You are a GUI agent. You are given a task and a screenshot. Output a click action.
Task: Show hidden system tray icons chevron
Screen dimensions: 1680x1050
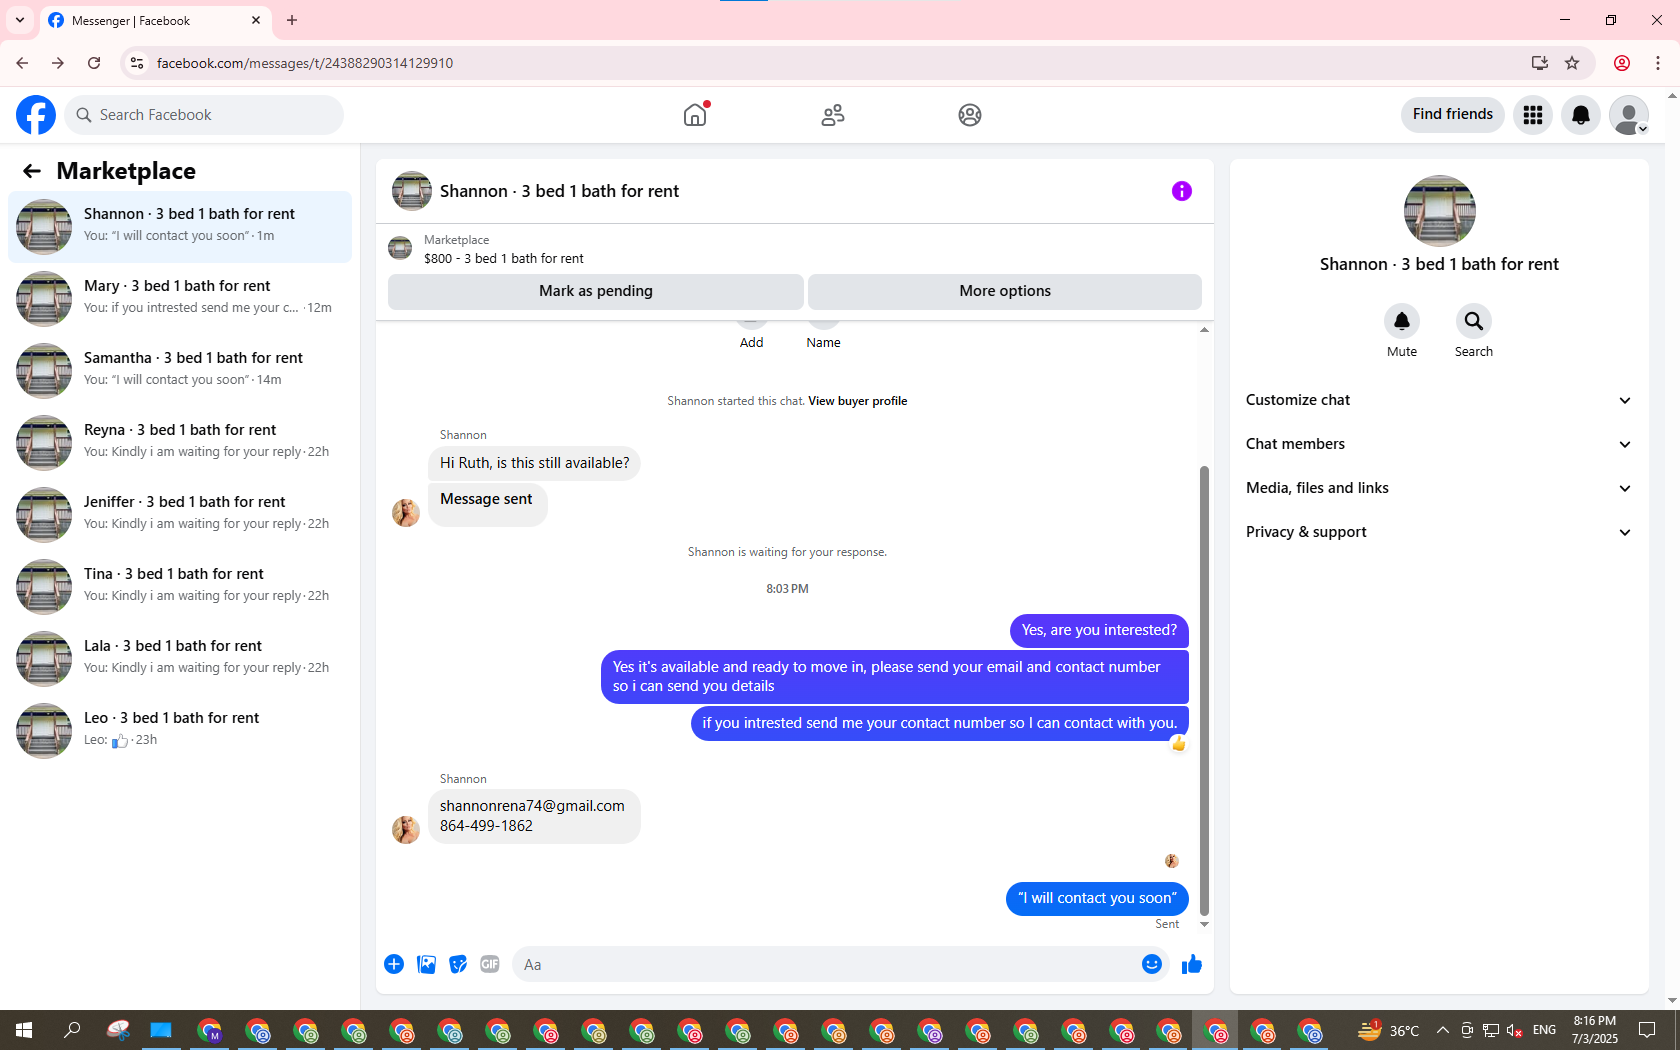pyautogui.click(x=1442, y=1030)
